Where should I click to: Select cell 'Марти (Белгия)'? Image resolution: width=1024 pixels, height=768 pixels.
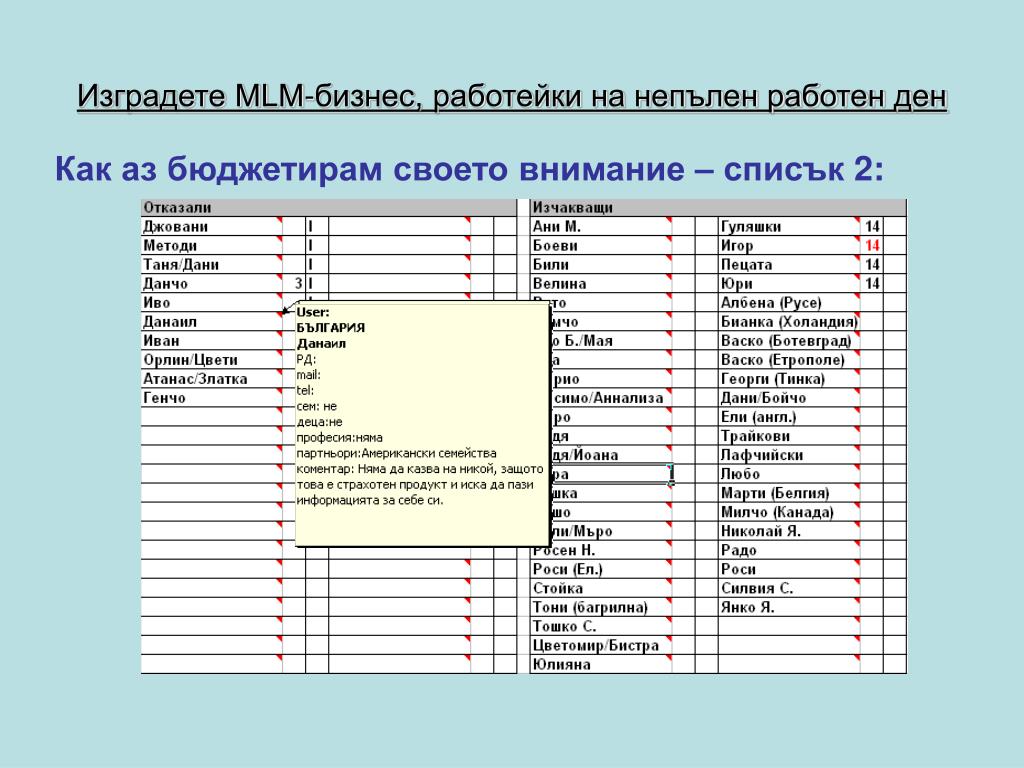(789, 493)
